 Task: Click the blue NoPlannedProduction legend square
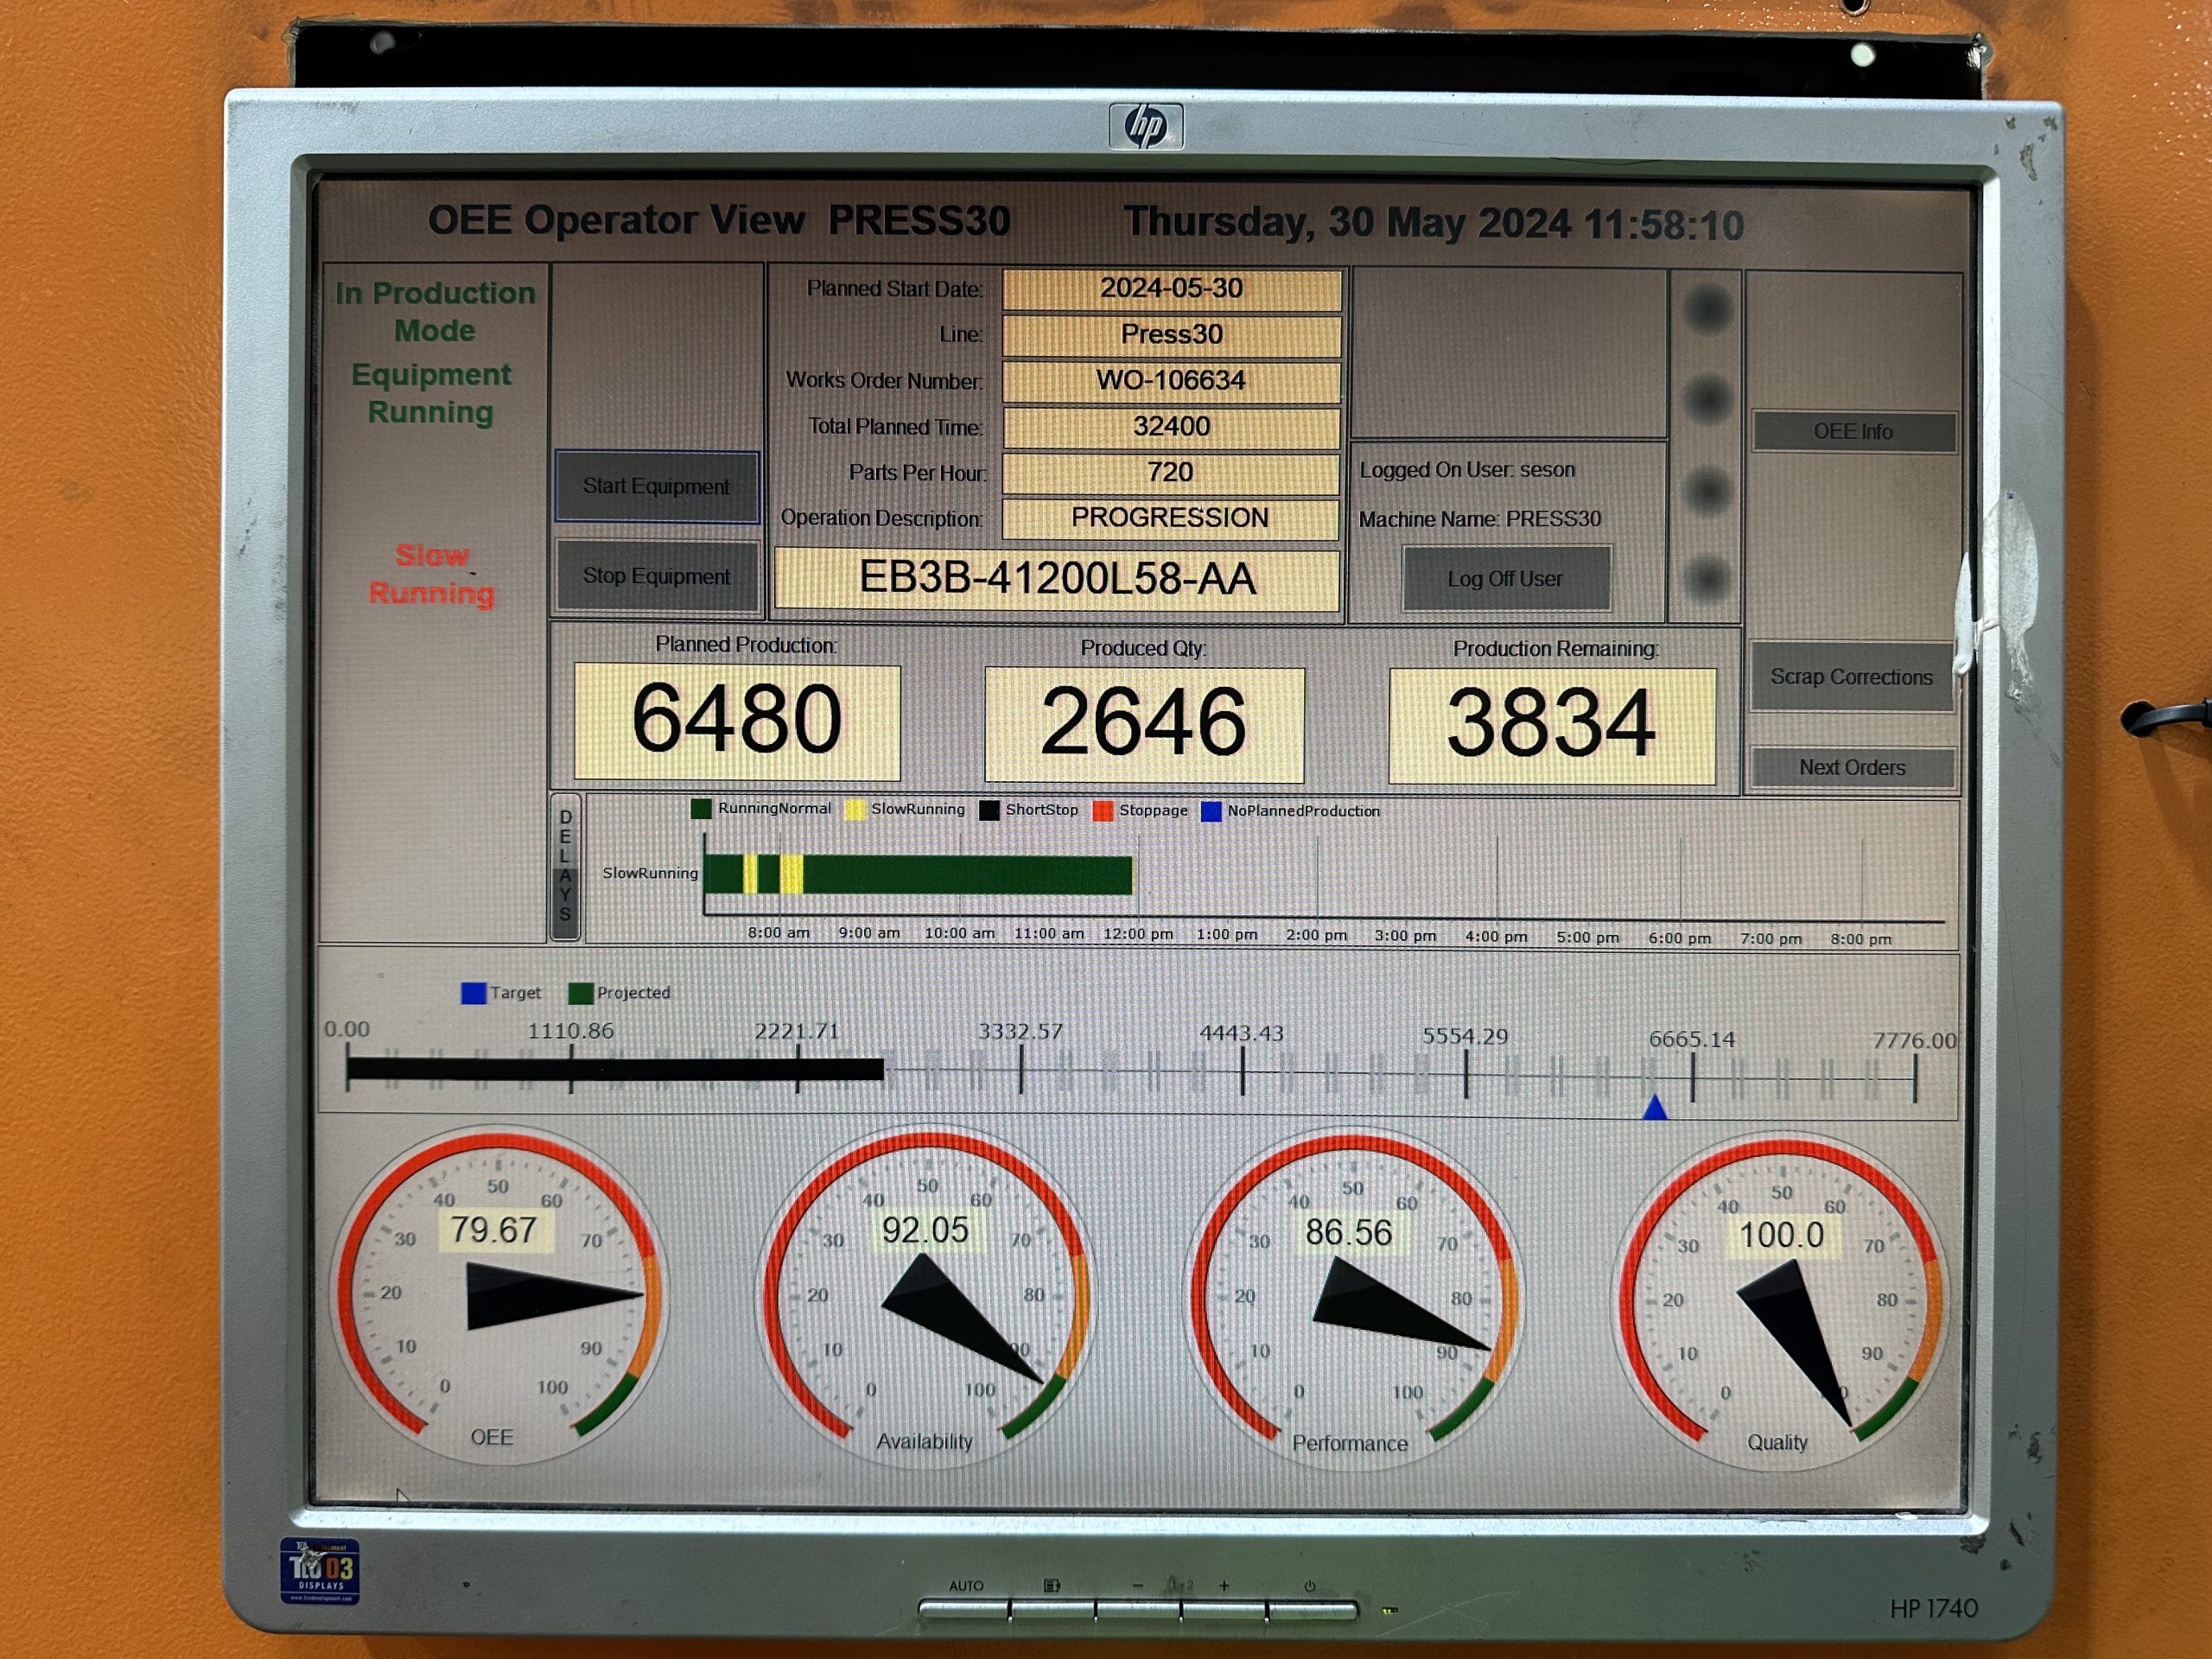pyautogui.click(x=1211, y=811)
